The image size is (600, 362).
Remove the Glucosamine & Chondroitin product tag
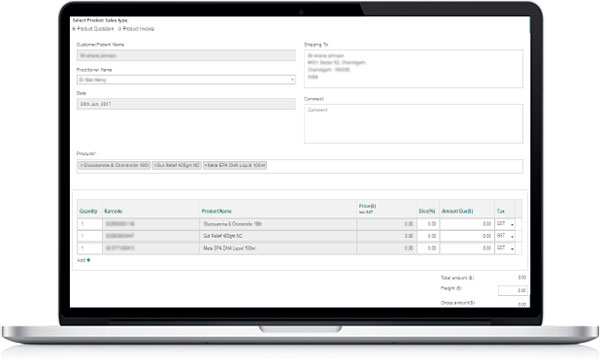[81, 165]
